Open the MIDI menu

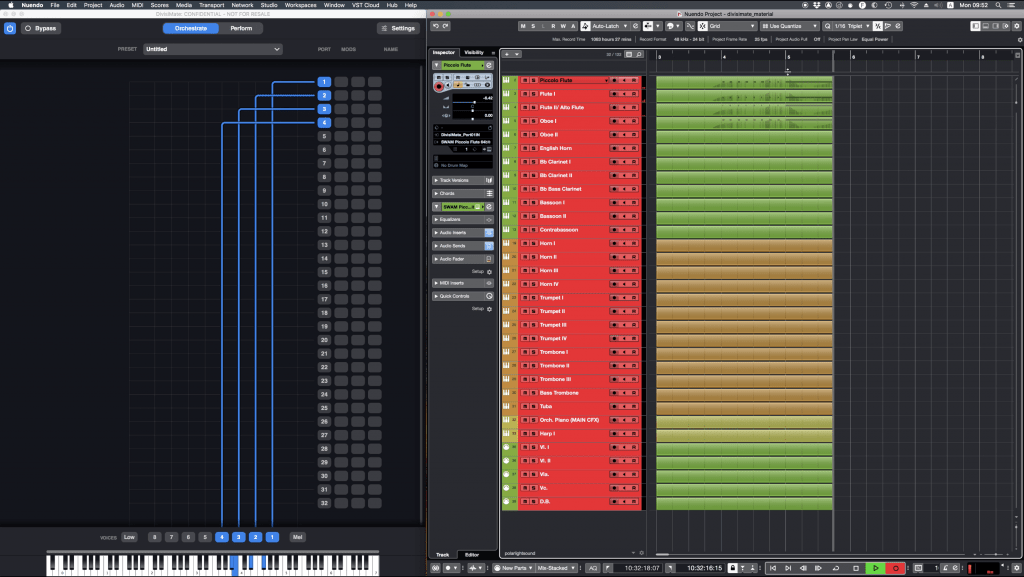137,5
